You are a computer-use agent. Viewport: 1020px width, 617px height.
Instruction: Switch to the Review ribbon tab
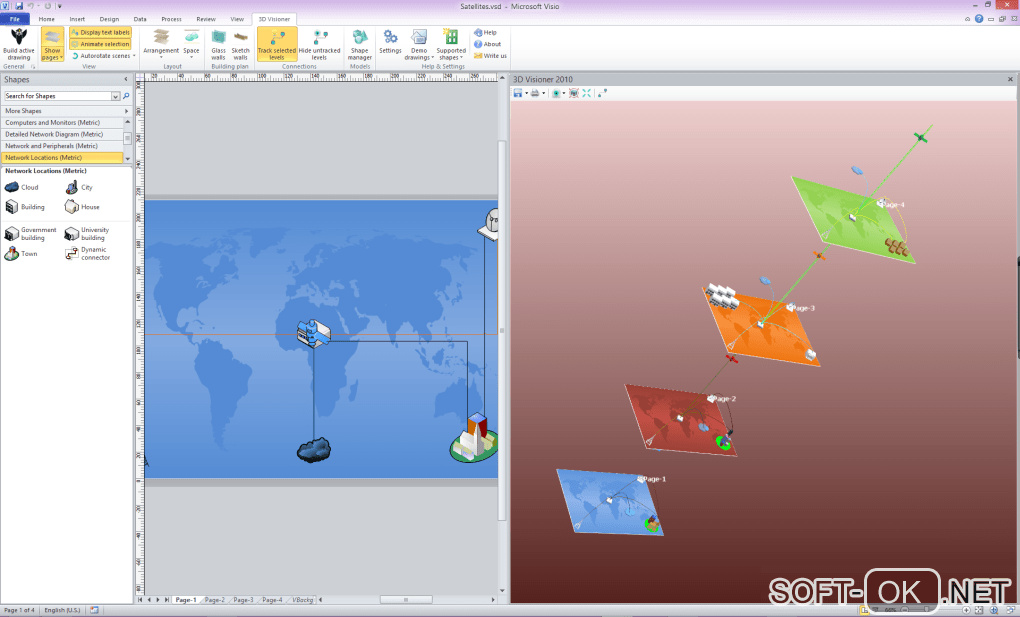coord(206,19)
